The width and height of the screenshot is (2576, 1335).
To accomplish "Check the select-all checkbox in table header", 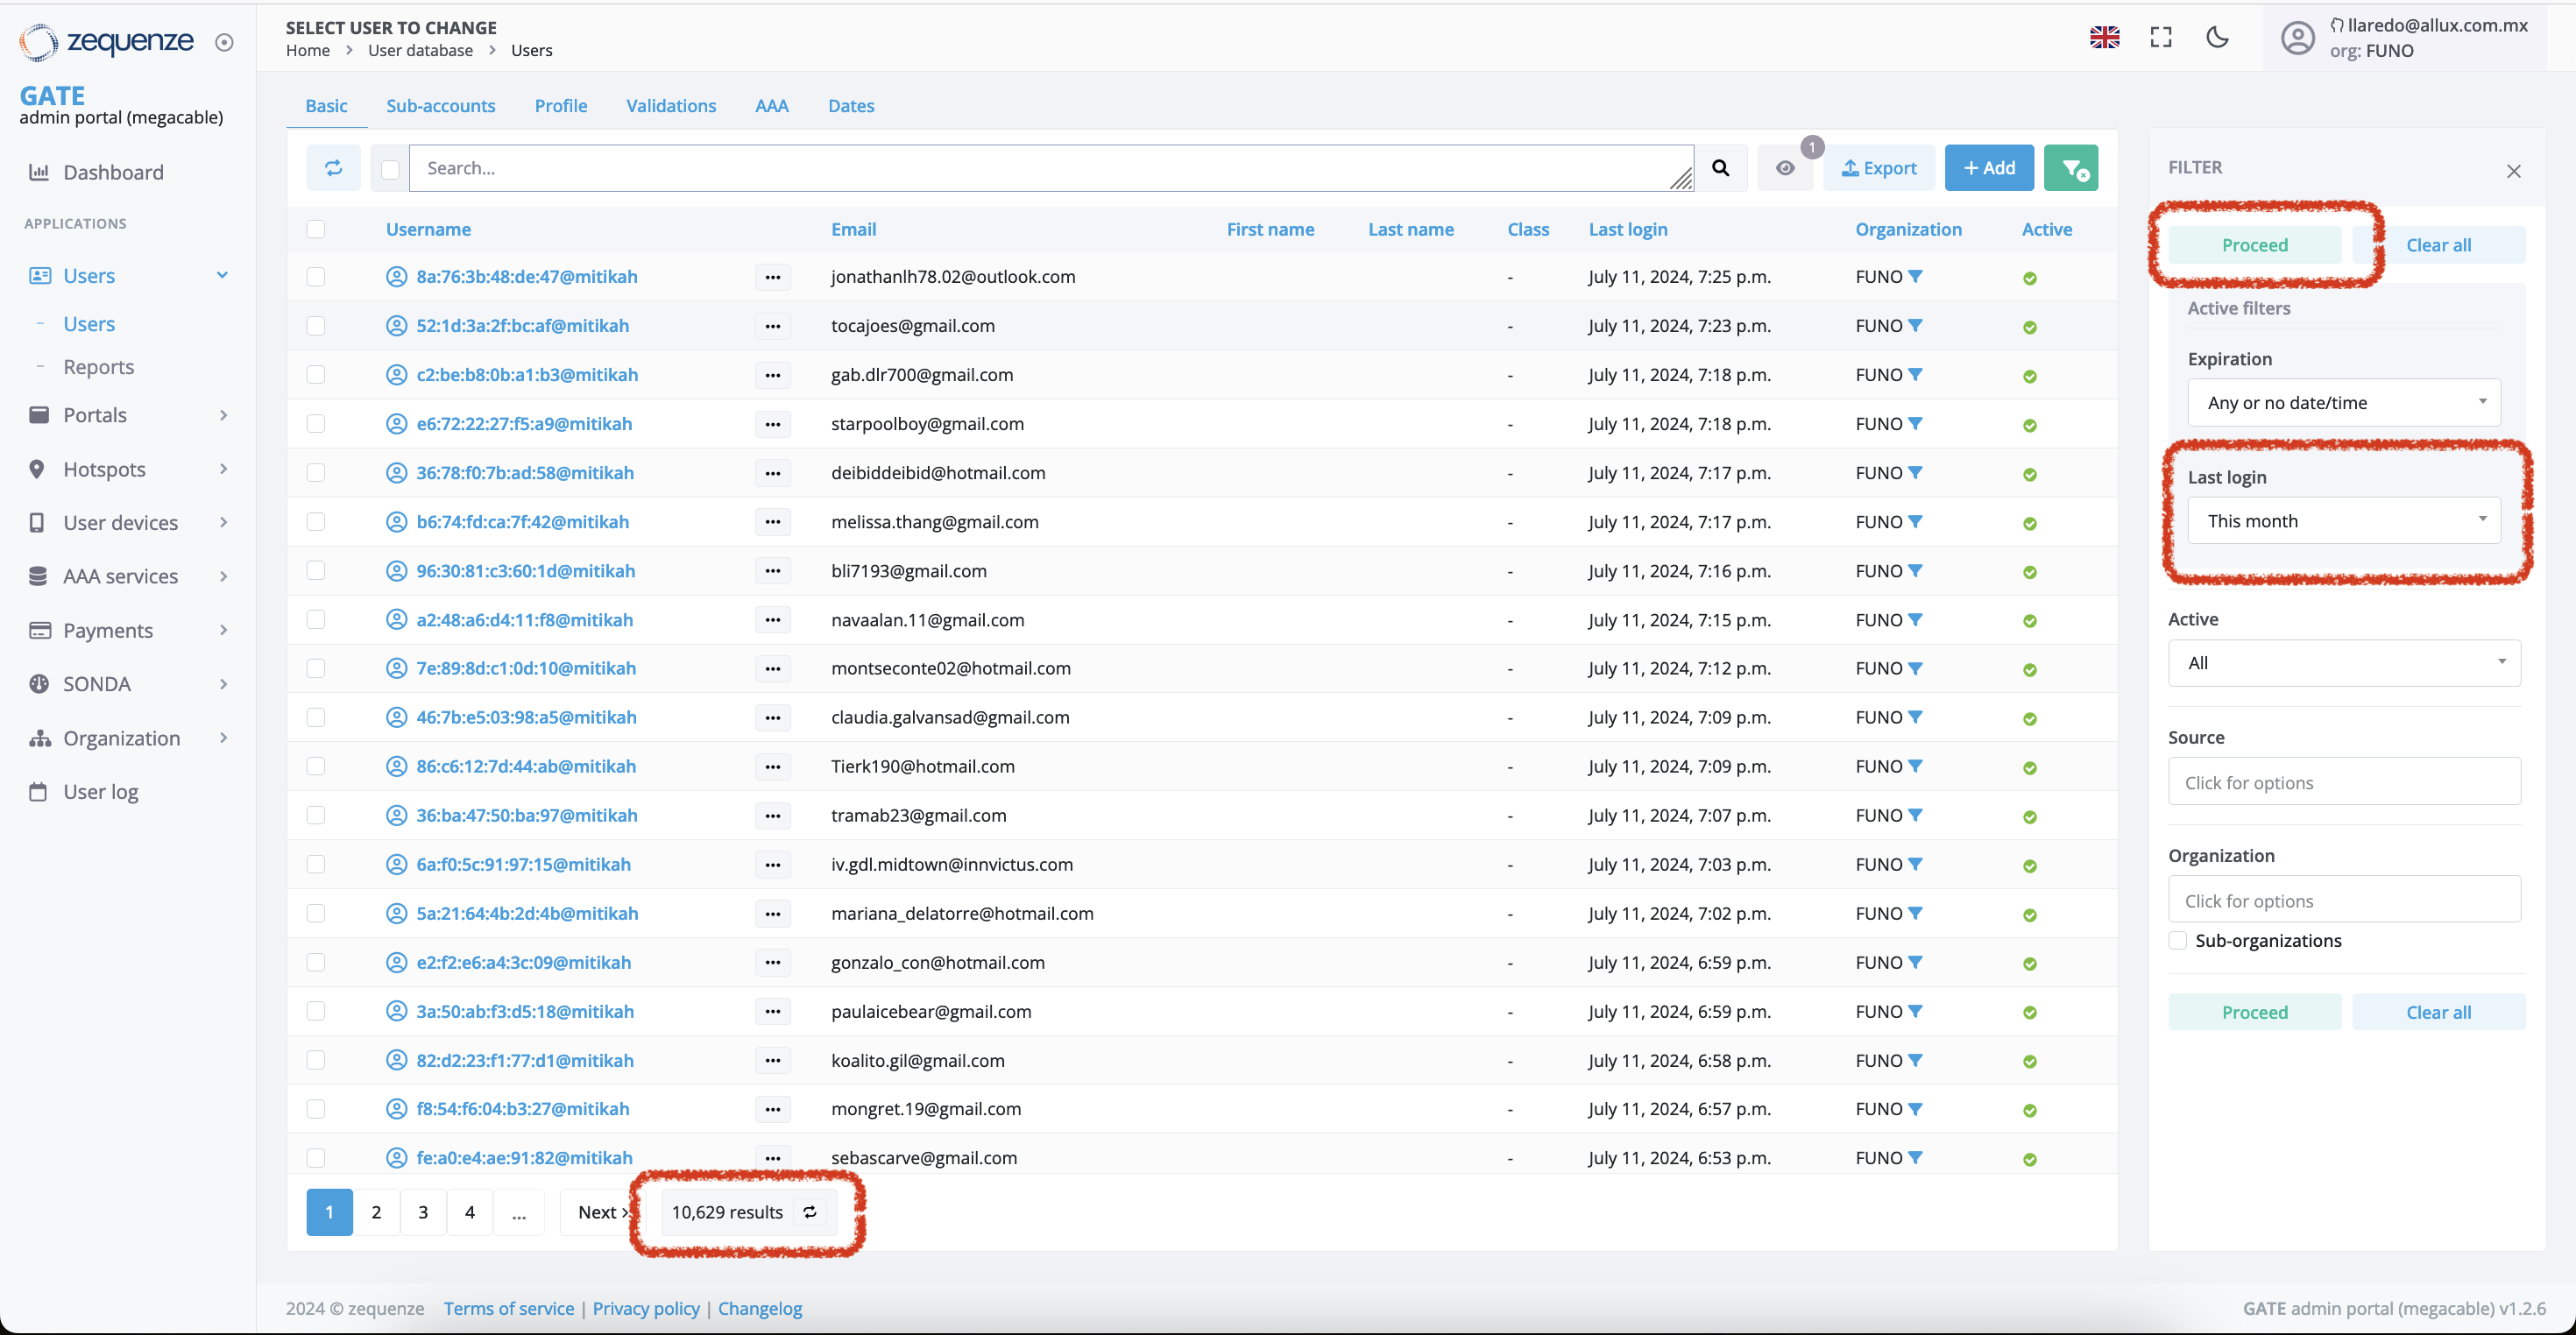I will 316,229.
